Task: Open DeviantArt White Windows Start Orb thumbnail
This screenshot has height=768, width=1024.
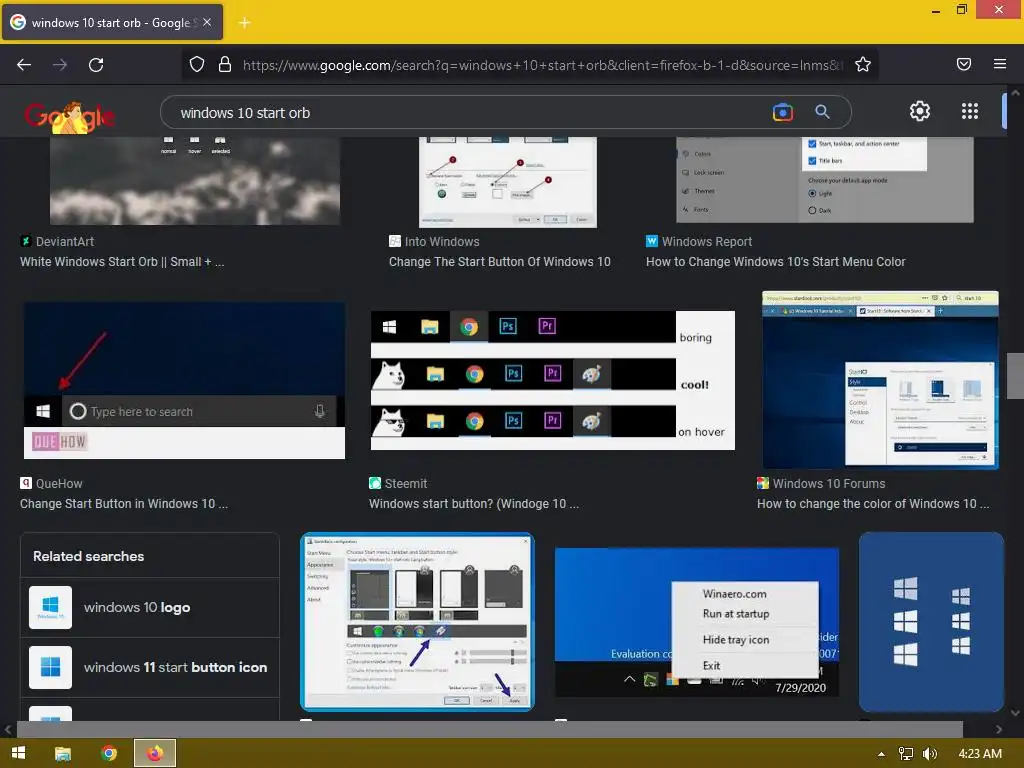Action: (x=195, y=181)
